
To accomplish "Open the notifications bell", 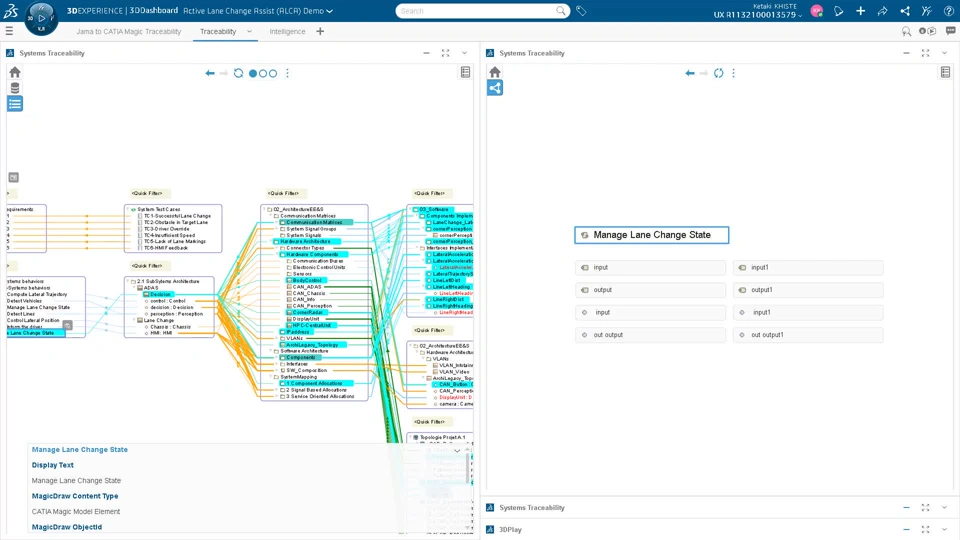I will pyautogui.click(x=839, y=11).
